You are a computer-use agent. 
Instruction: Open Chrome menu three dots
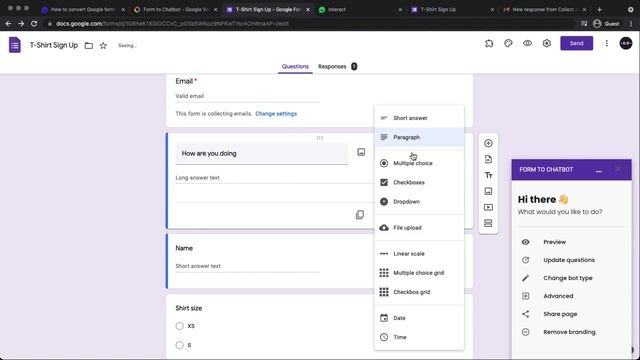point(631,24)
